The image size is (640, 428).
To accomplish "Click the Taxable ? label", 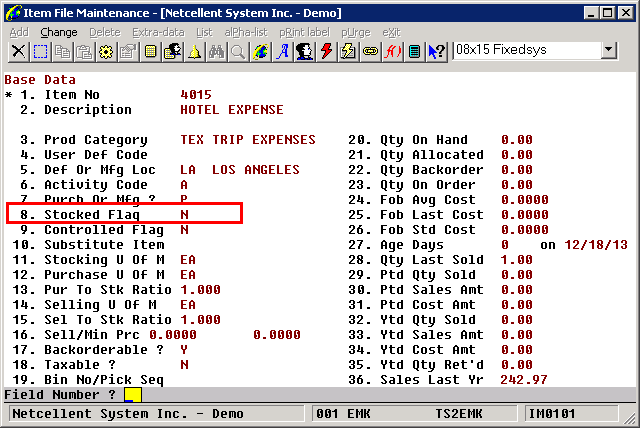I will click(x=80, y=365).
